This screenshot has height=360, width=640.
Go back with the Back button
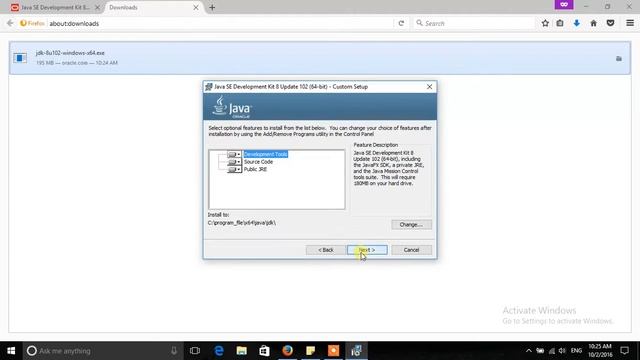click(x=326, y=250)
